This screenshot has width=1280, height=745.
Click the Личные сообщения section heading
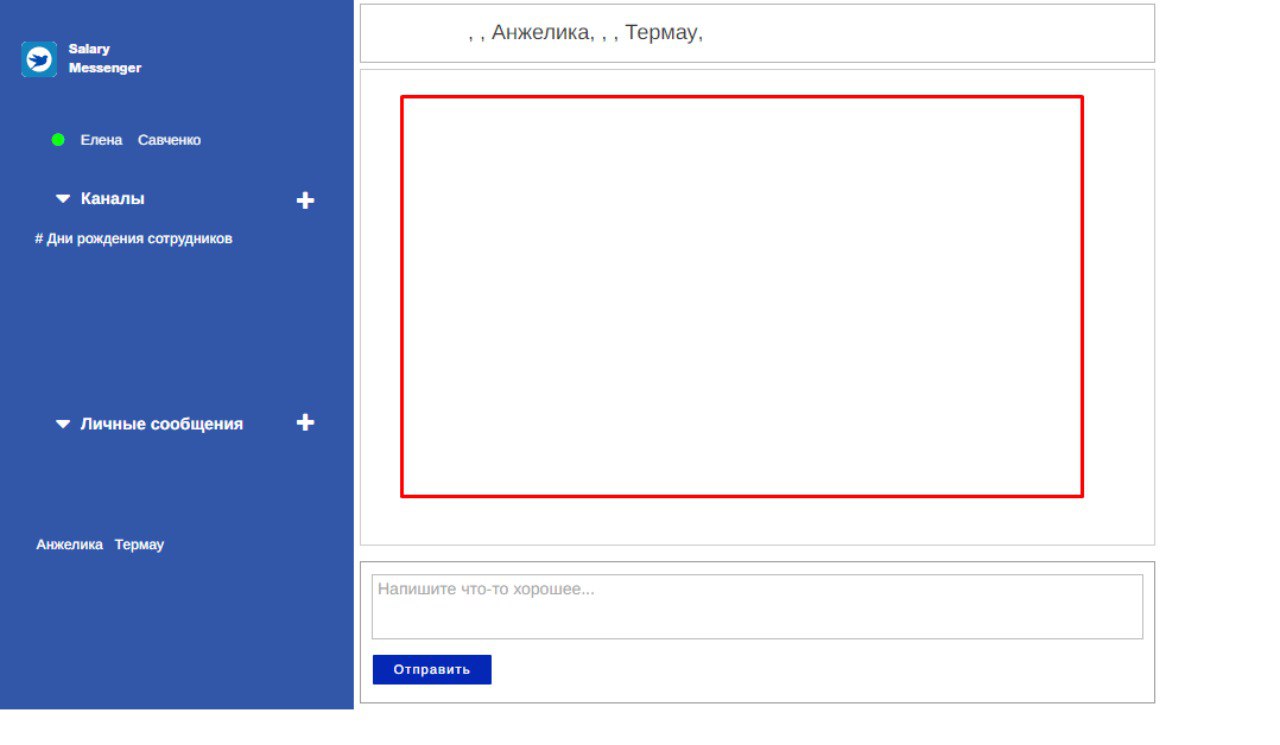[x=162, y=424]
